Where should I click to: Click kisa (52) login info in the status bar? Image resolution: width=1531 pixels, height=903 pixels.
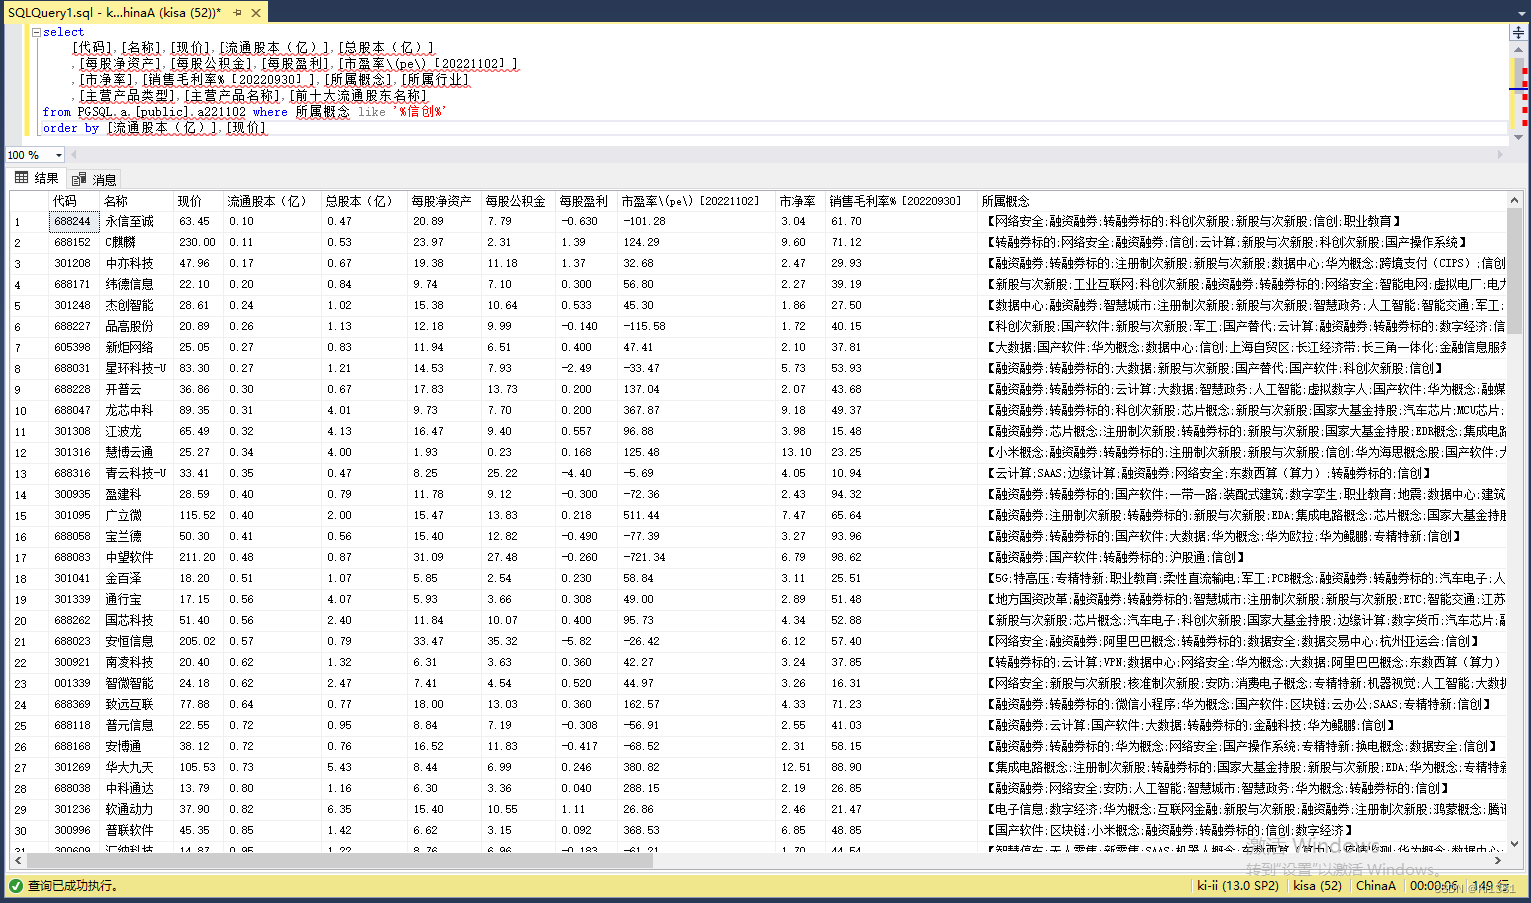[1316, 885]
